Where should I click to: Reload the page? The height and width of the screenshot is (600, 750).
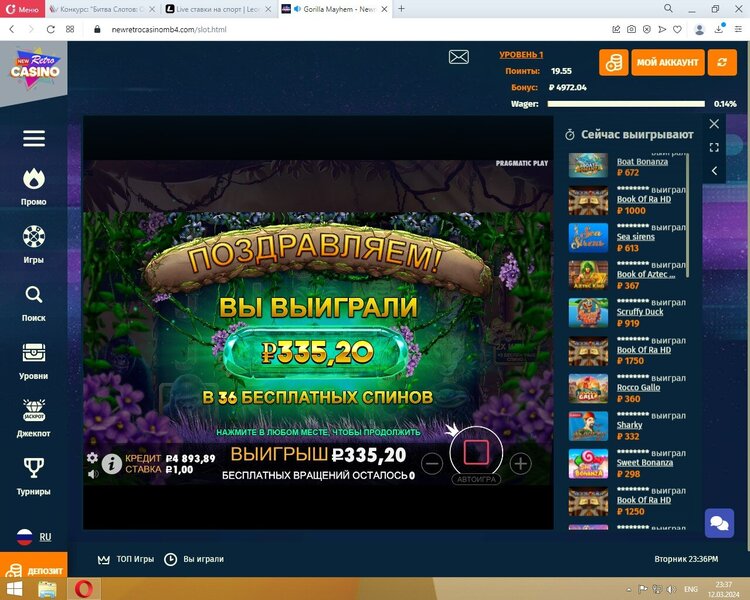coord(50,29)
